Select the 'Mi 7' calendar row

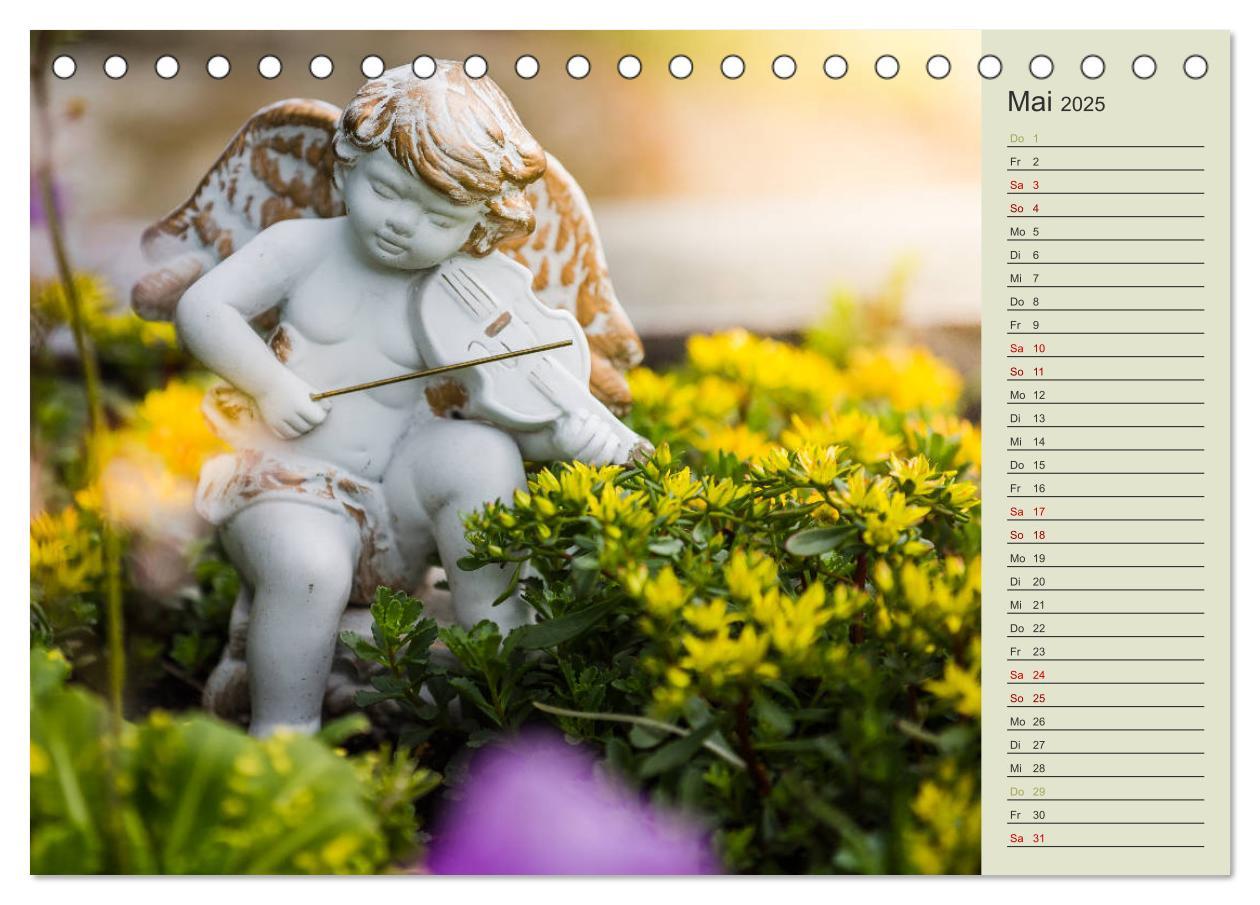[x=1105, y=278]
